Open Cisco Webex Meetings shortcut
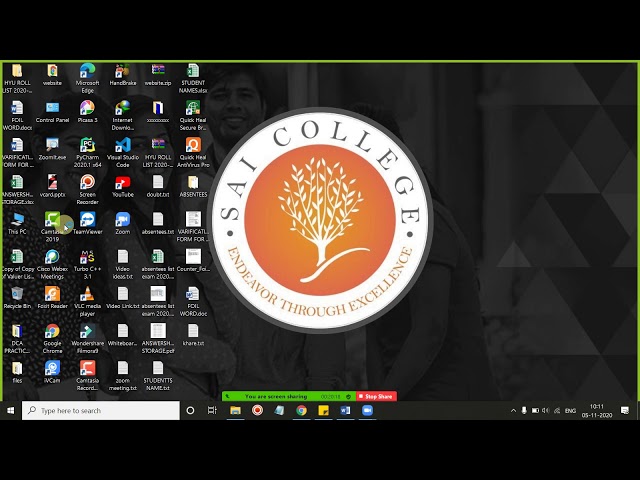 52,264
